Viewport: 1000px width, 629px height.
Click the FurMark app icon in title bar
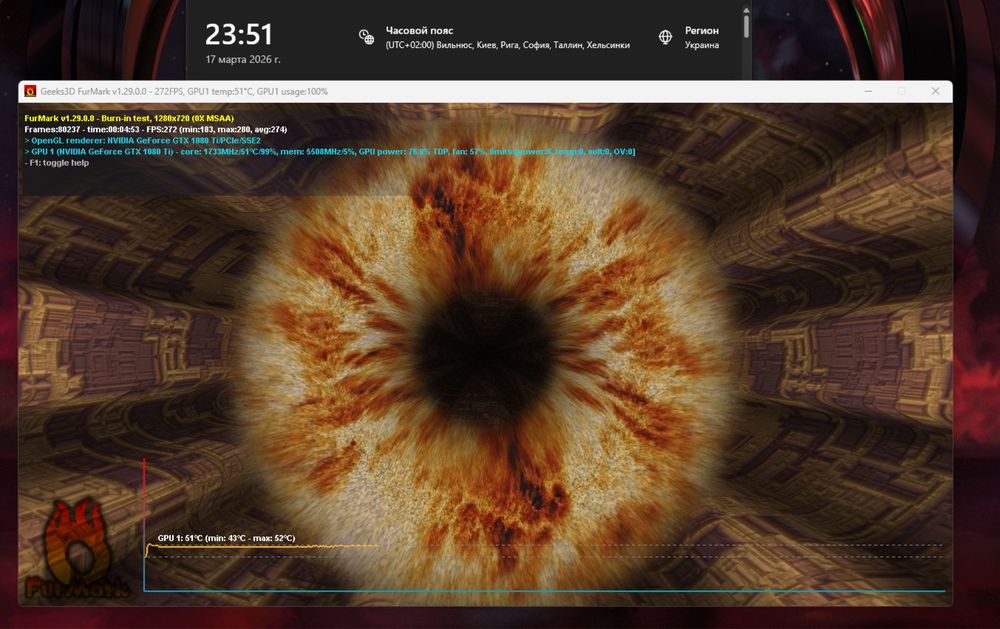[30, 91]
